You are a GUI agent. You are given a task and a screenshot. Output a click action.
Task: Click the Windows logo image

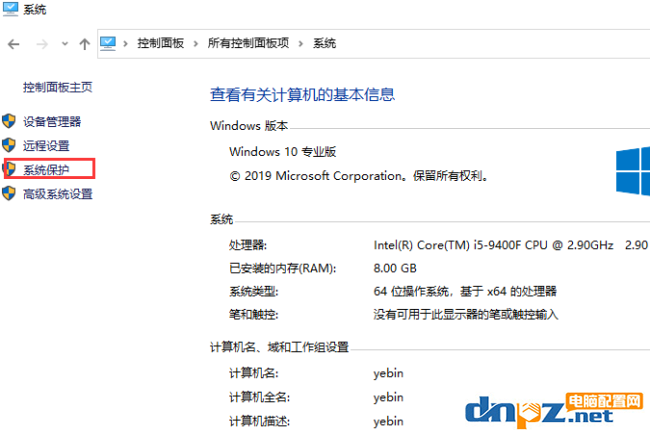(x=633, y=171)
